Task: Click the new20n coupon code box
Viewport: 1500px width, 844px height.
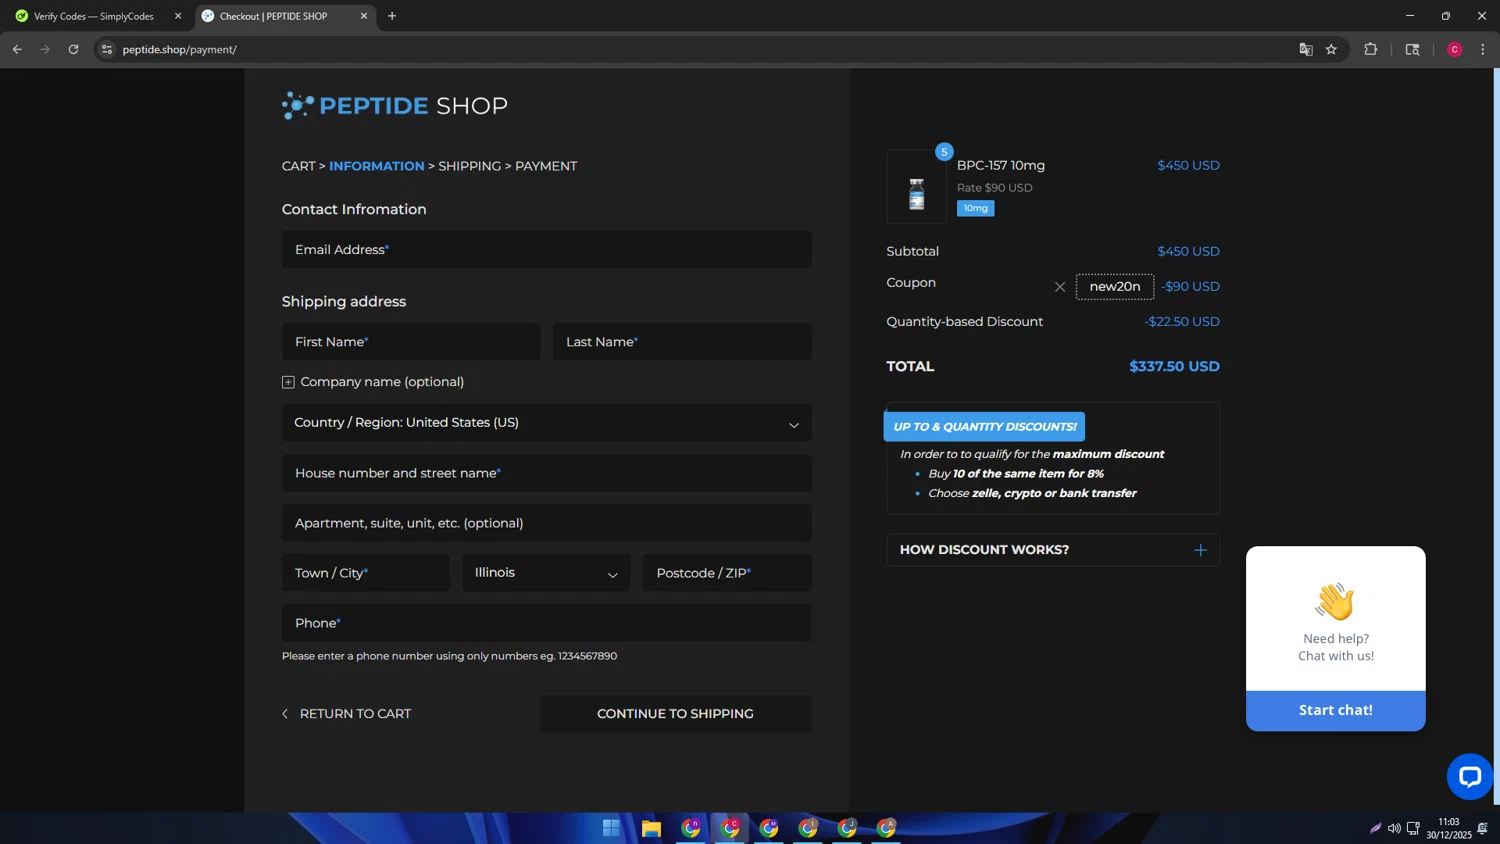Action: tap(1115, 287)
